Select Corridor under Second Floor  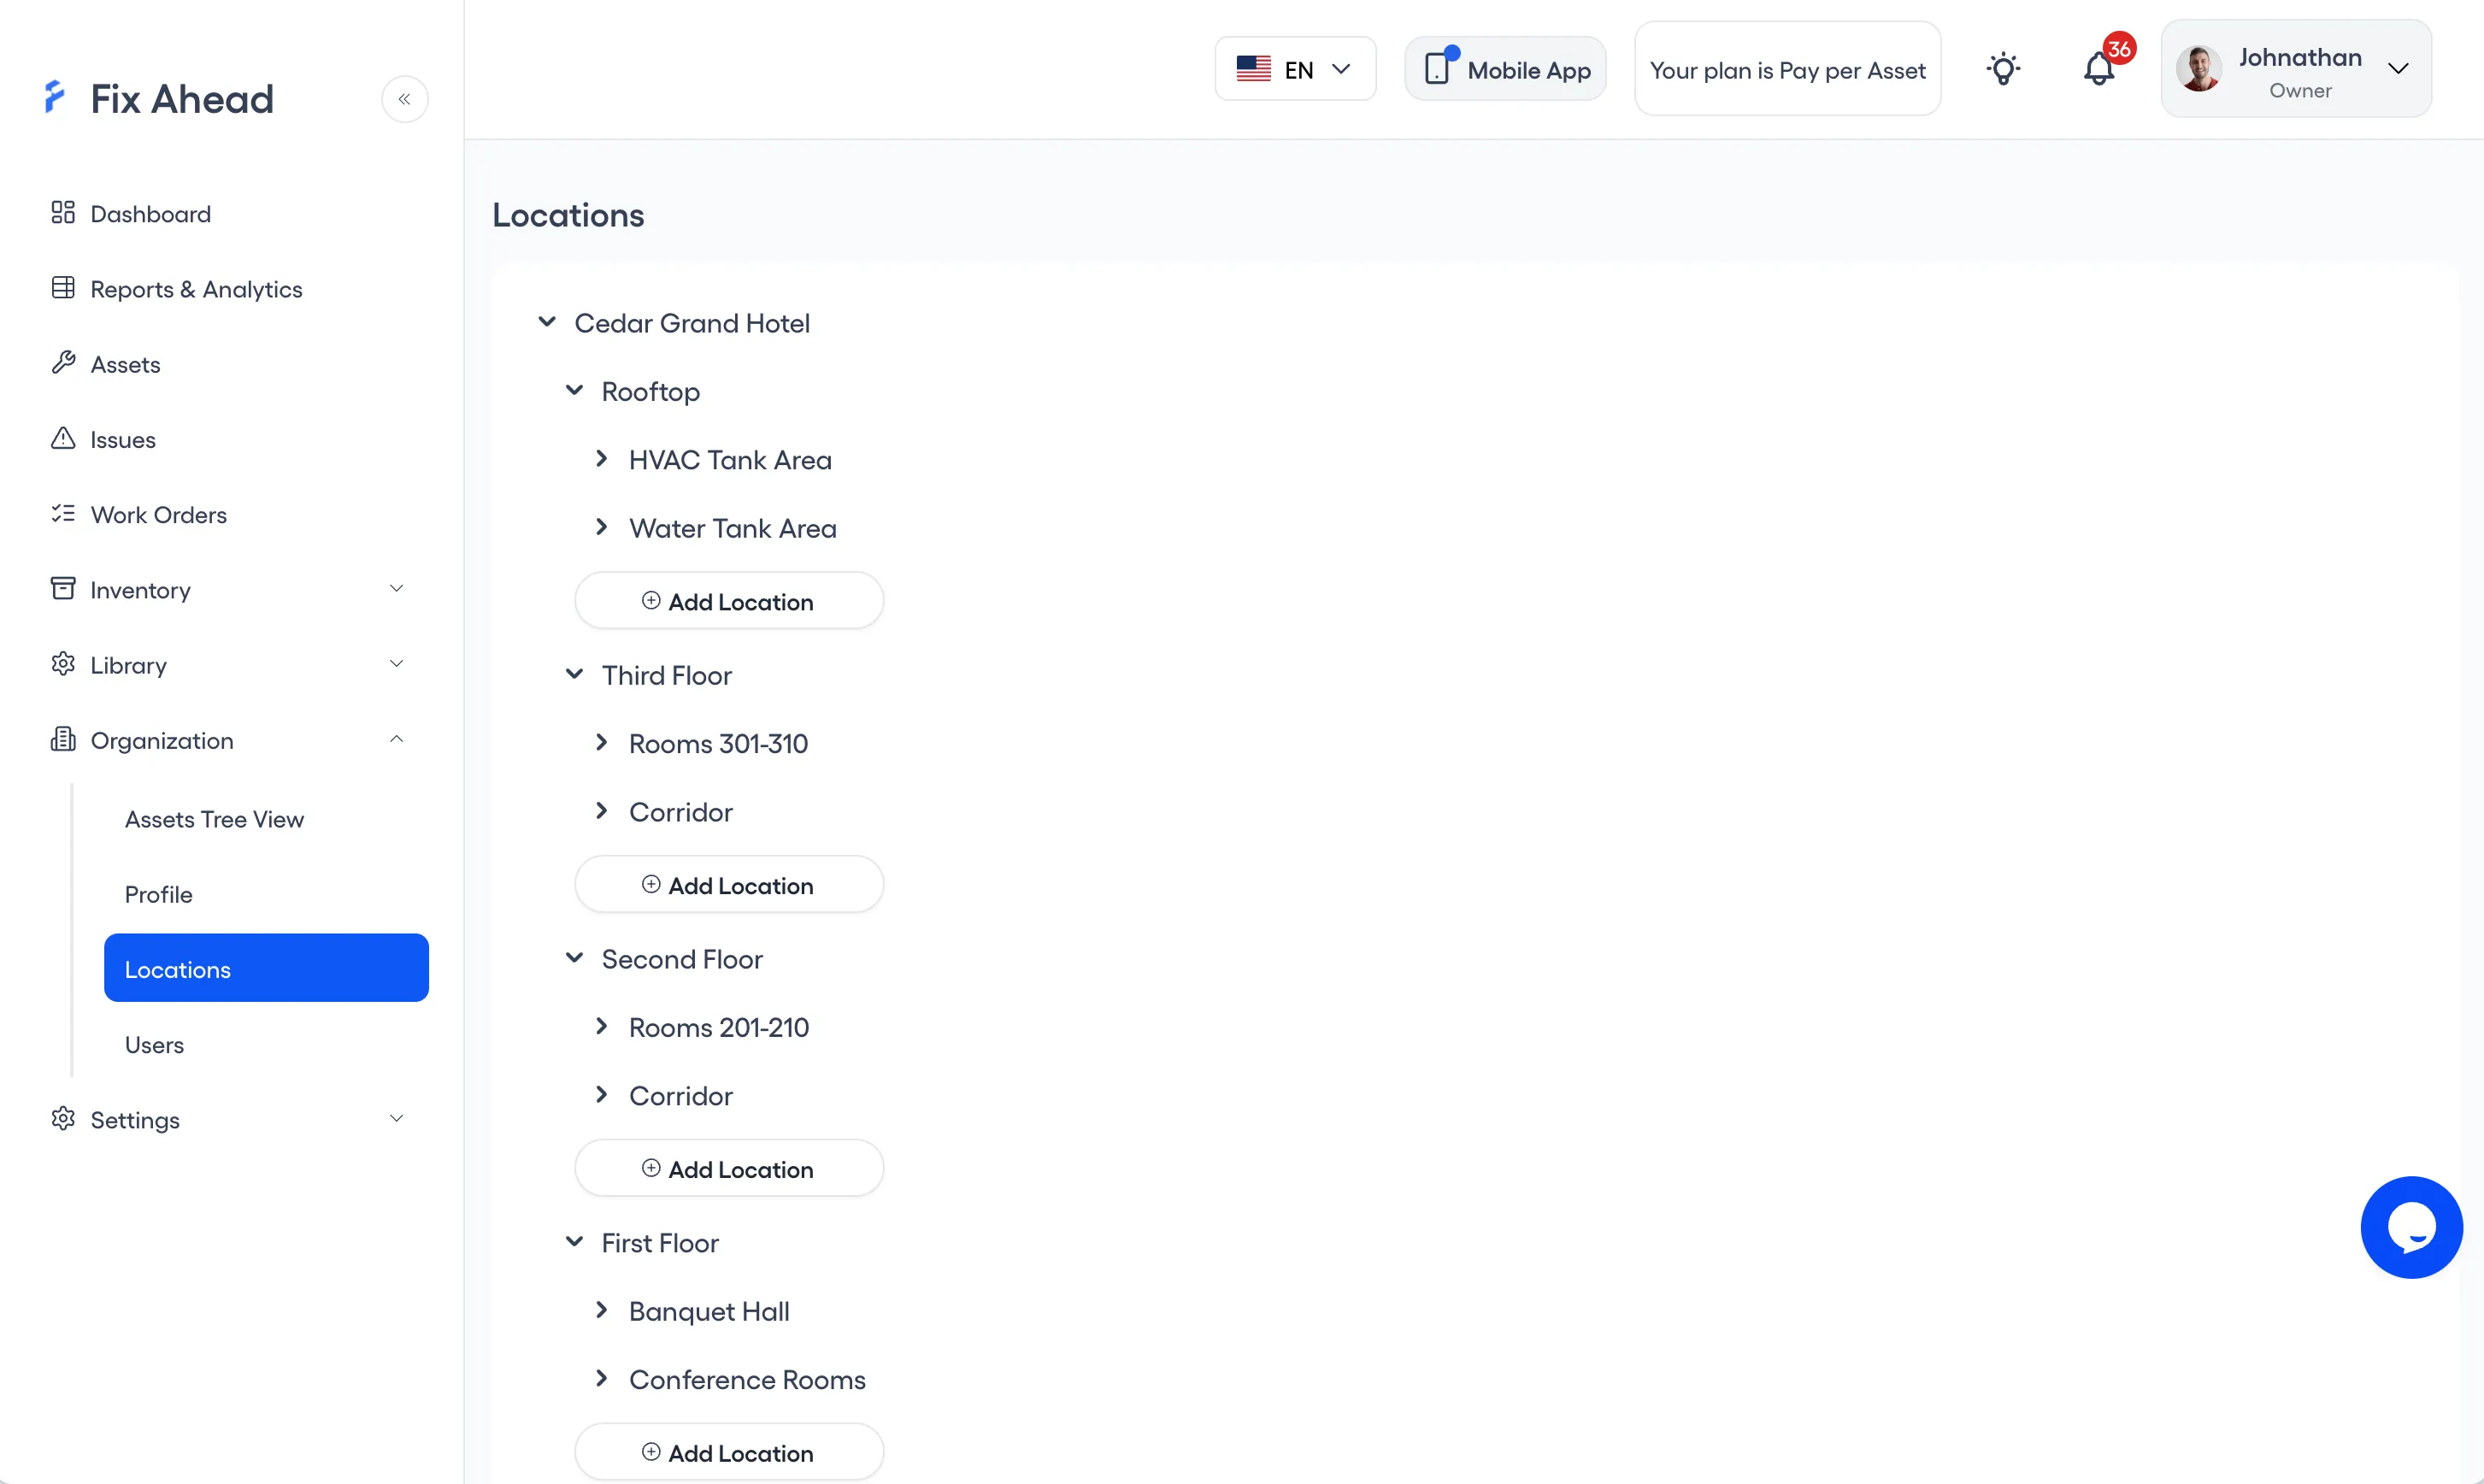(x=680, y=1096)
